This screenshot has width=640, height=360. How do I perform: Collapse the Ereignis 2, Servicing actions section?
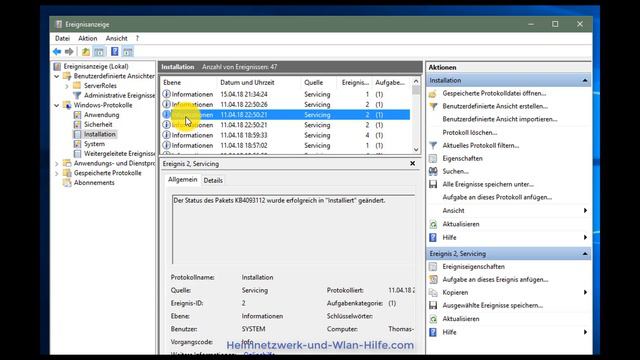584,254
